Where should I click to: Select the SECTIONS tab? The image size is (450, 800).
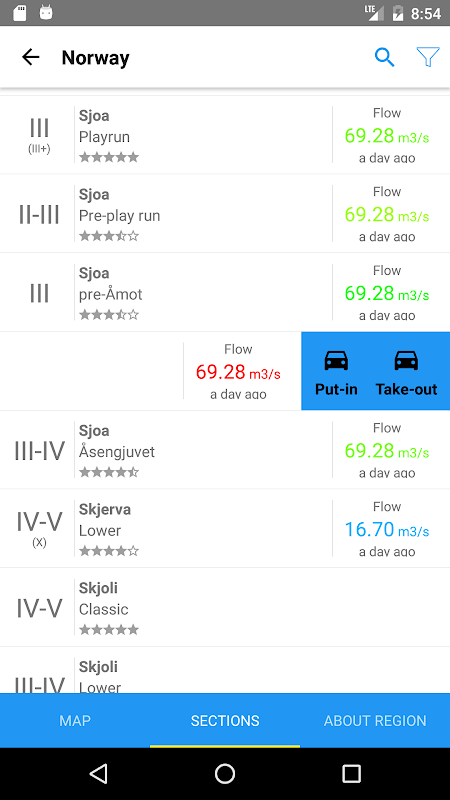(225, 720)
